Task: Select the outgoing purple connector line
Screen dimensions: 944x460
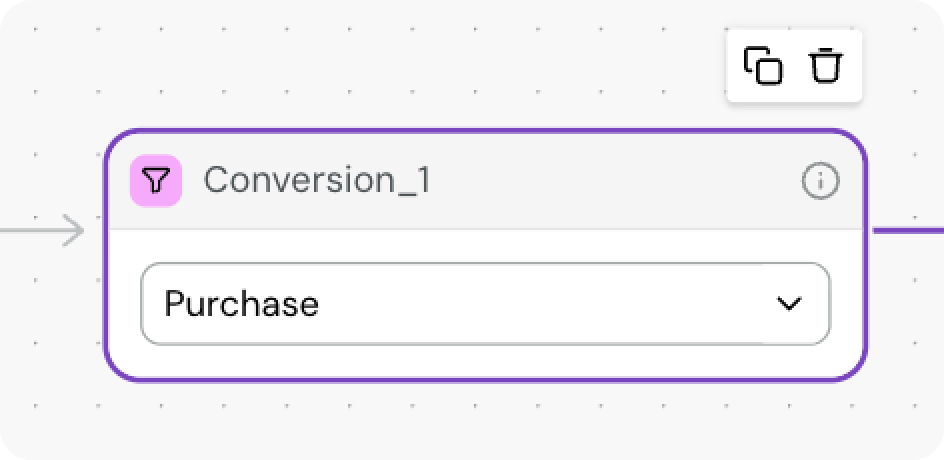Action: pos(908,230)
